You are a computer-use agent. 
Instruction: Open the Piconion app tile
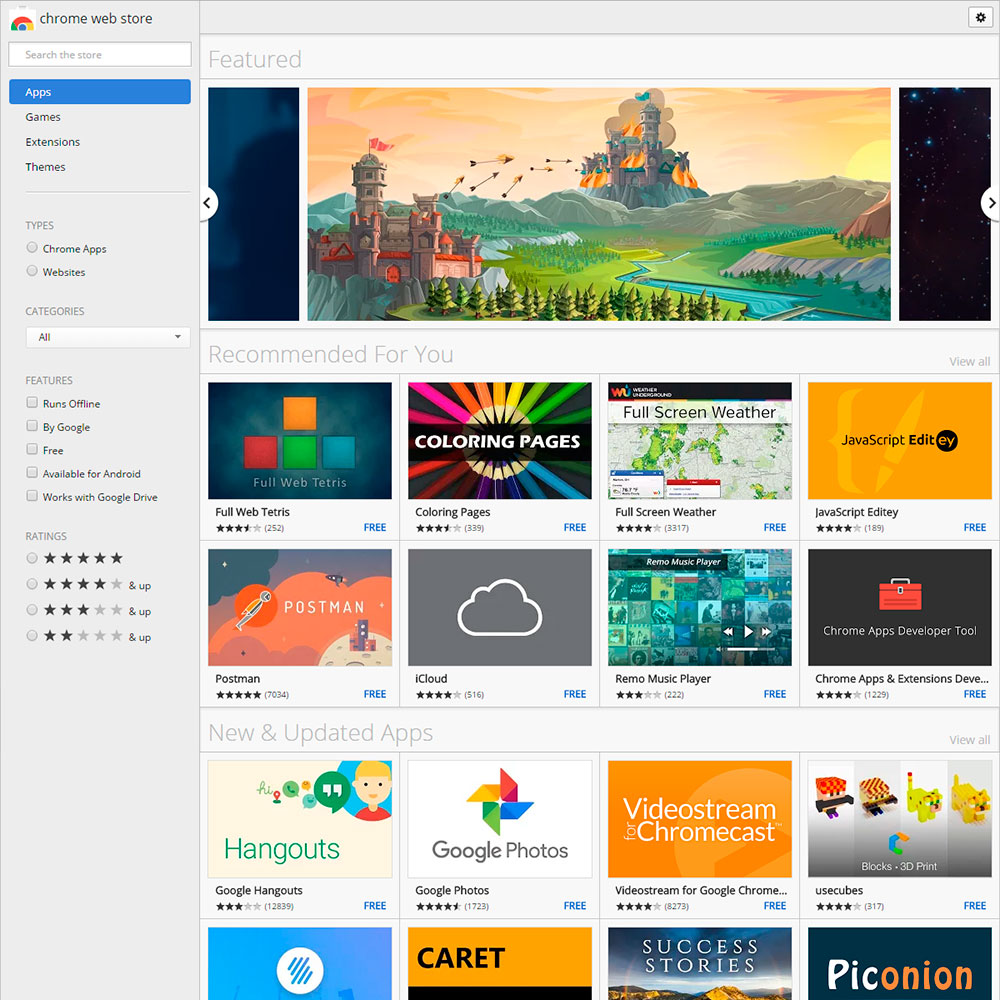(899, 964)
